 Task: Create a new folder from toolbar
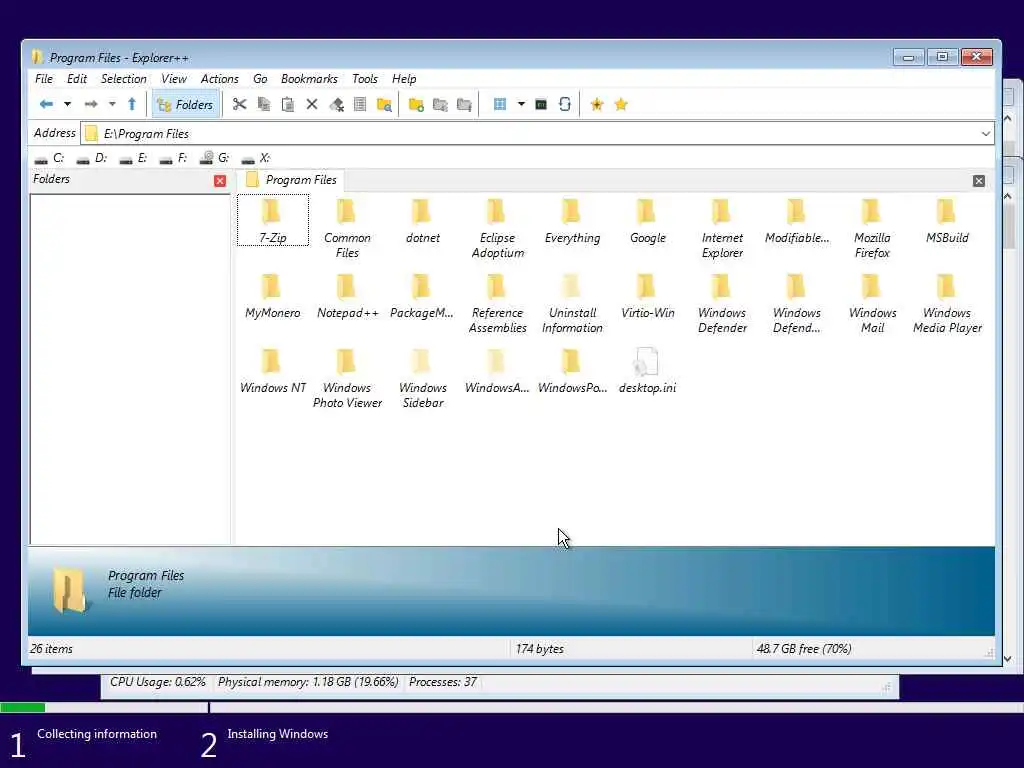(x=416, y=104)
